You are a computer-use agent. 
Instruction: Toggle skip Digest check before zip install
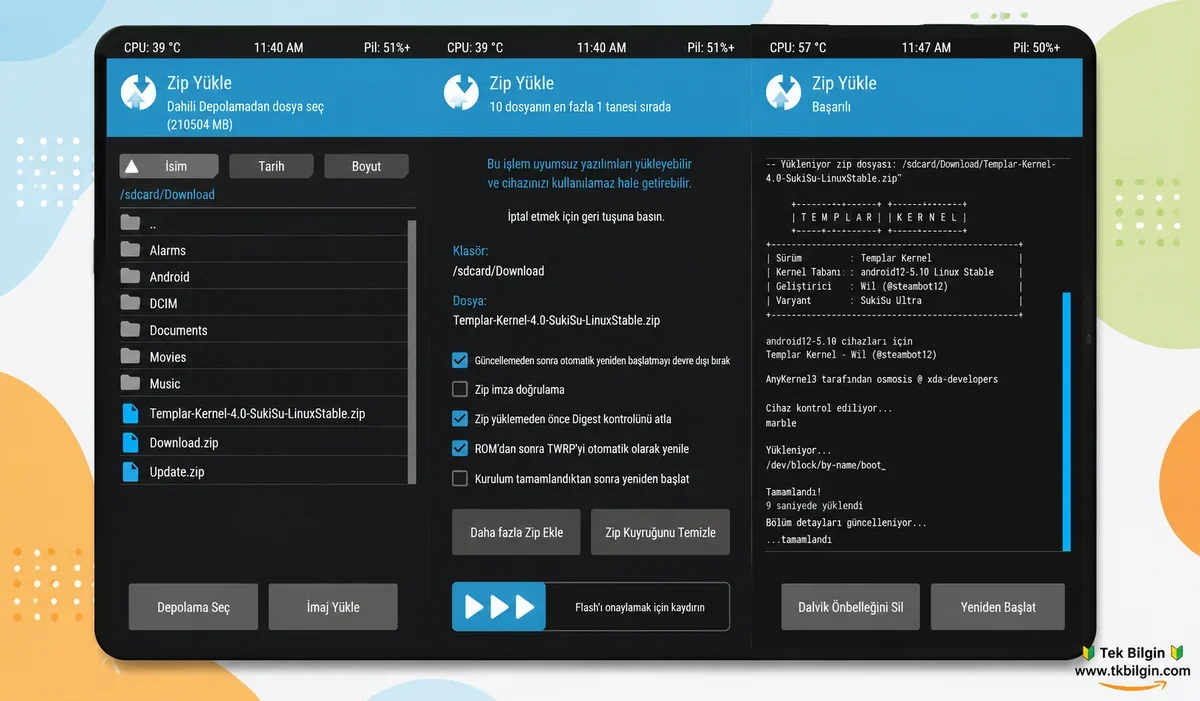click(460, 419)
